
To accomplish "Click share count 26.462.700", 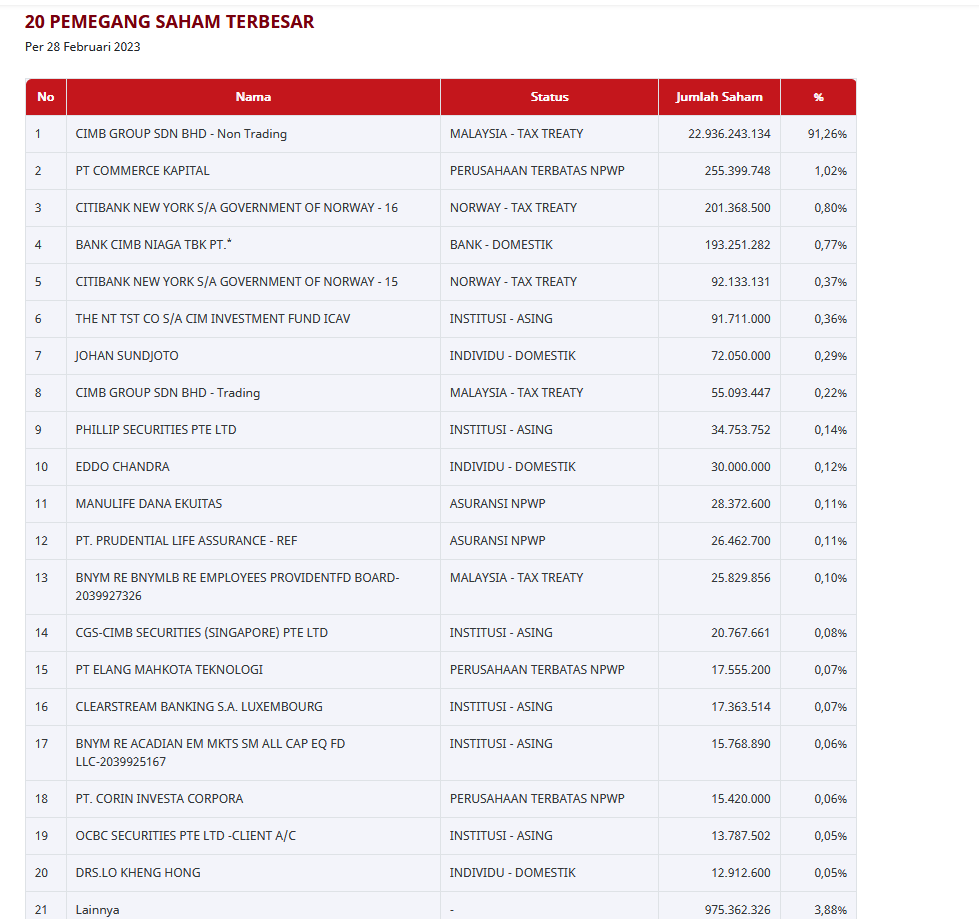I will click(x=740, y=540).
